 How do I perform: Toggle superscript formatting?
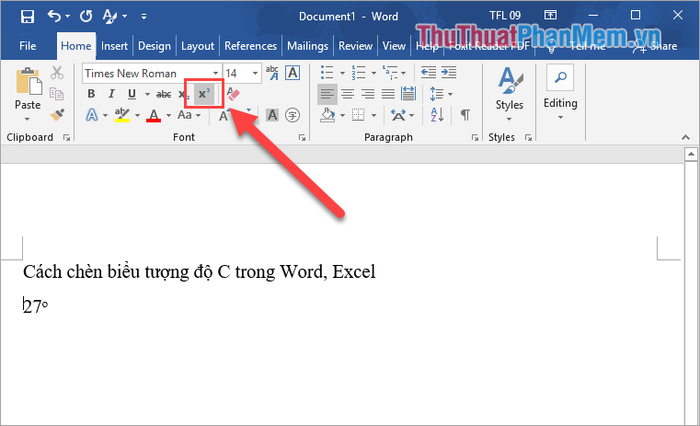coord(203,94)
